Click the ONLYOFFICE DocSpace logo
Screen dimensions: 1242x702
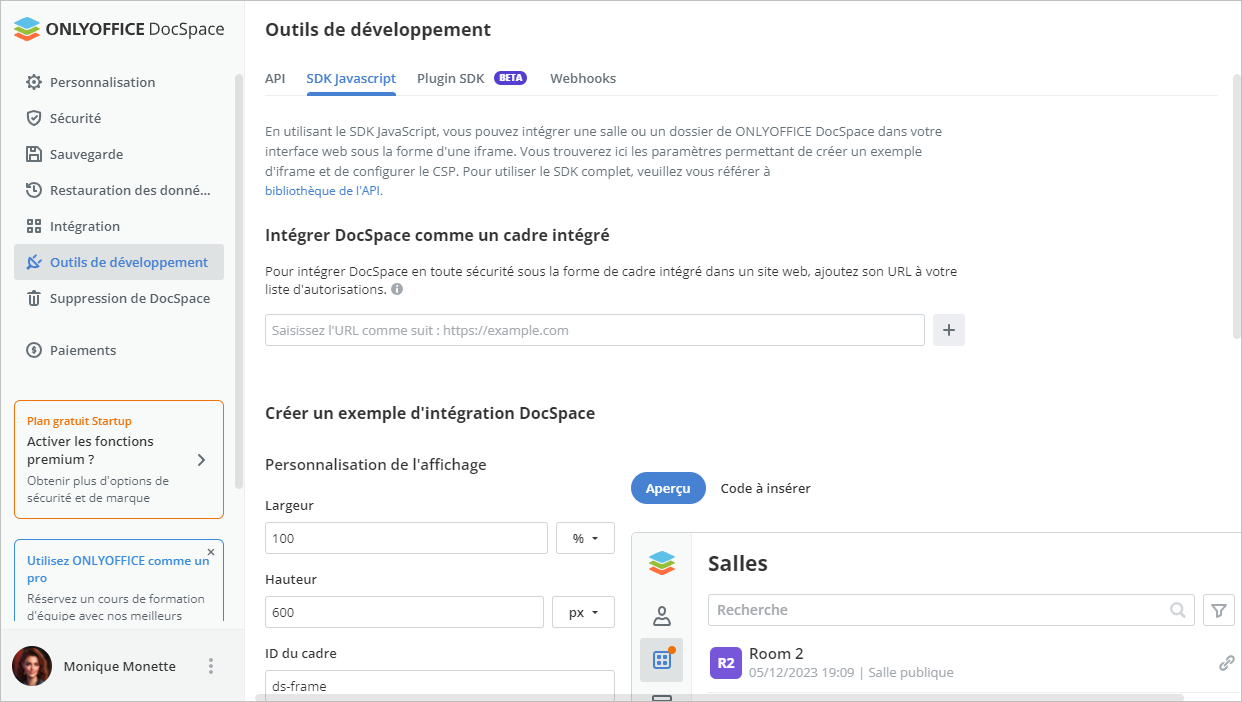tap(119, 29)
